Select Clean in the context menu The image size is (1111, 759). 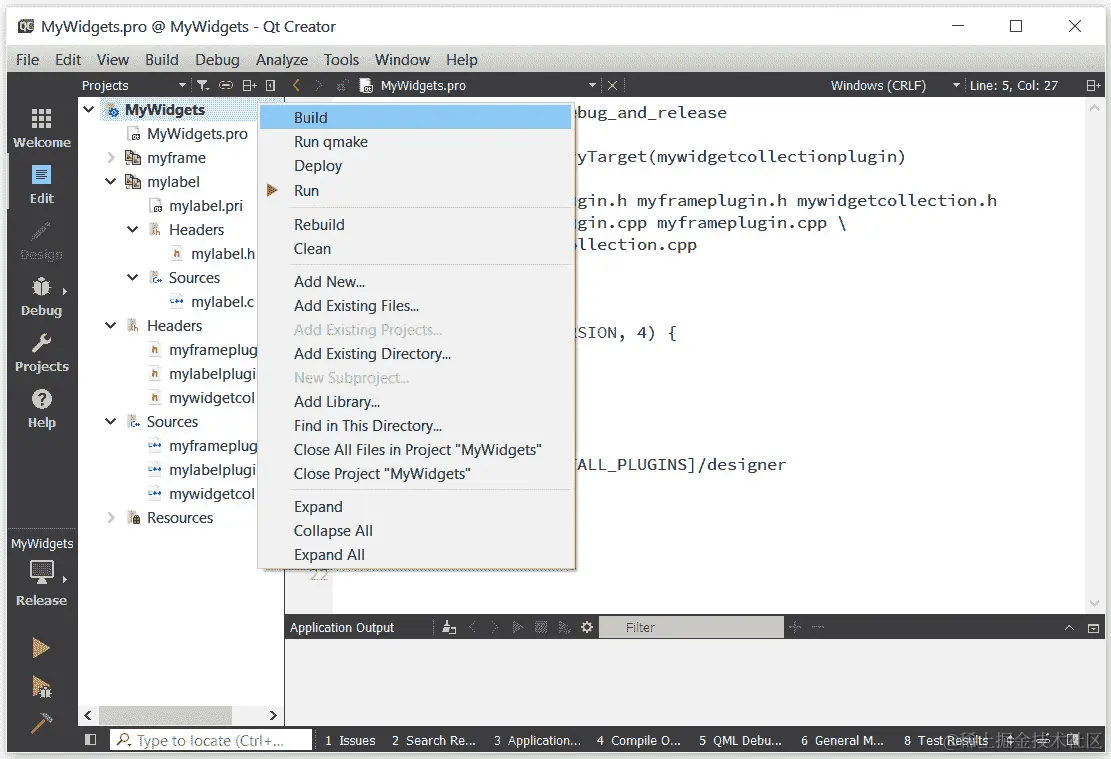pyautogui.click(x=415, y=249)
